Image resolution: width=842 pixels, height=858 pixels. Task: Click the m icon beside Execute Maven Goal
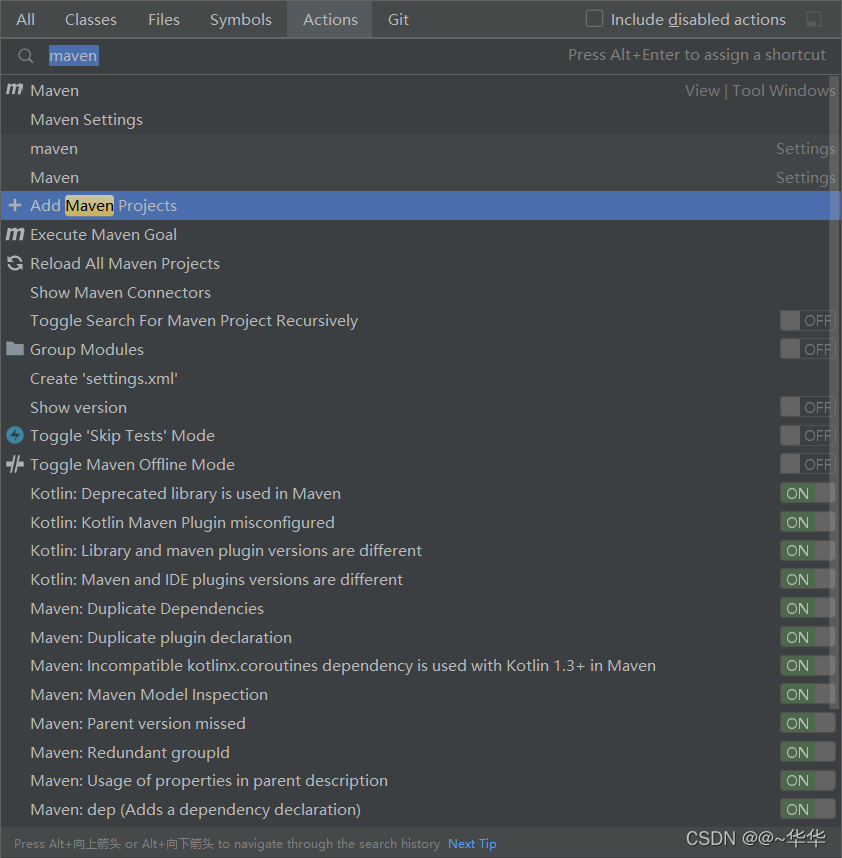13,234
